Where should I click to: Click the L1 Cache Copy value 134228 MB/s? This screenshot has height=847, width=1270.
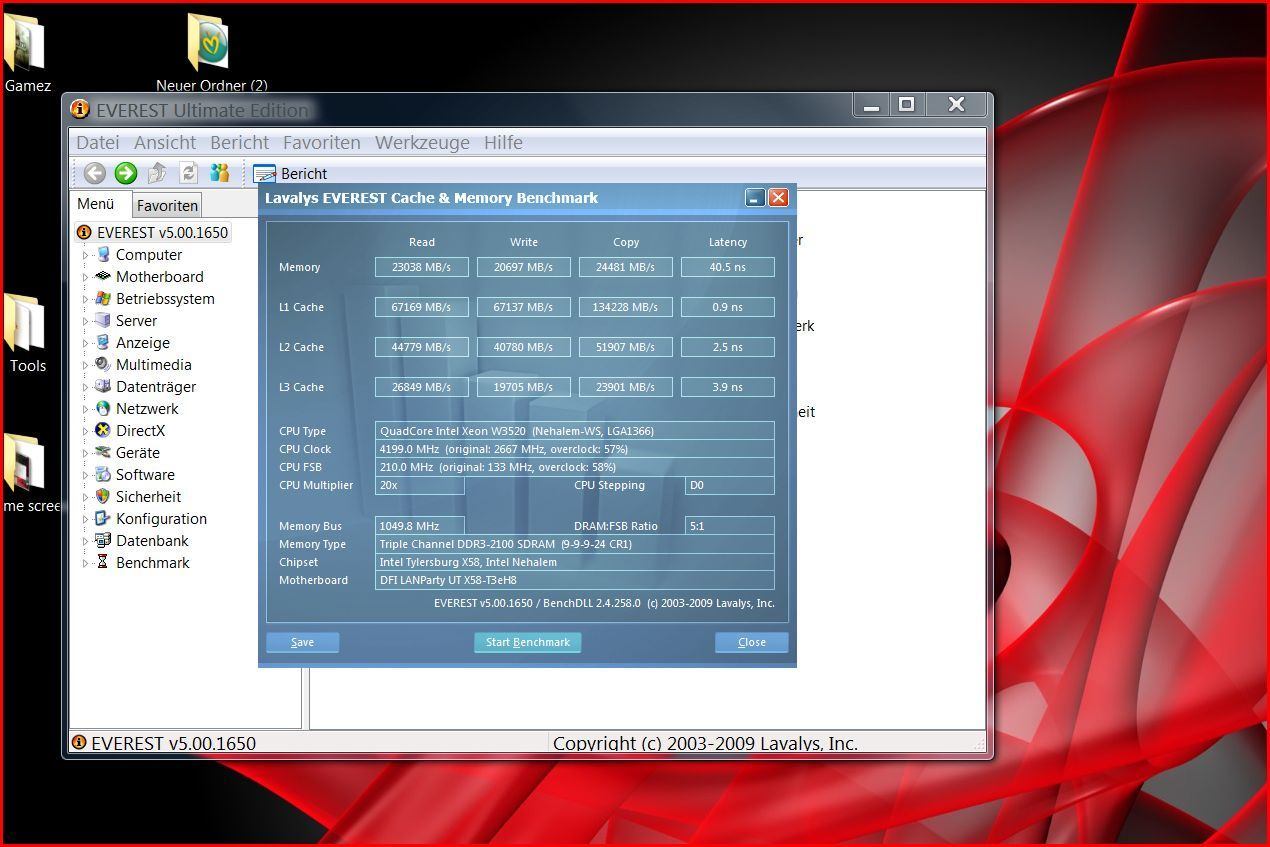pos(625,307)
